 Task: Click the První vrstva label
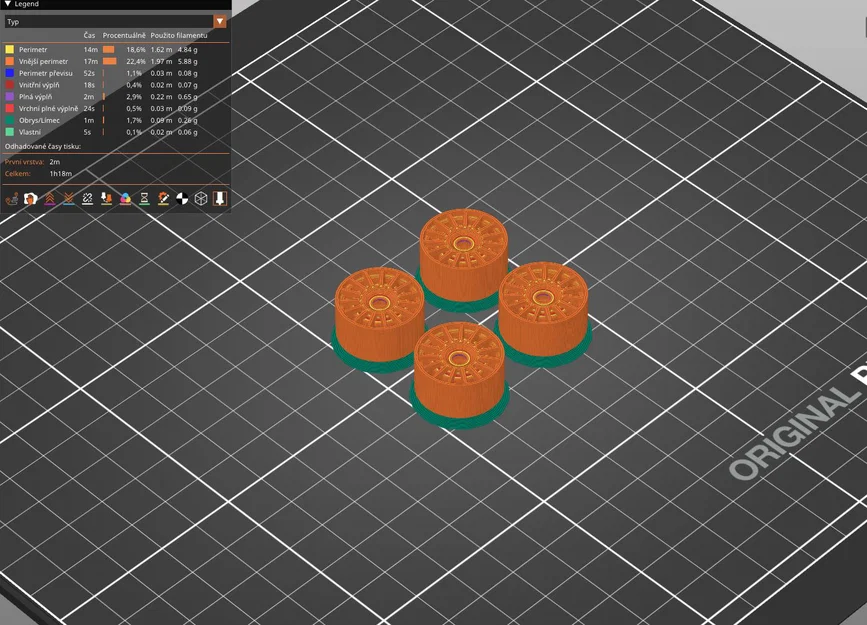click(x=24, y=162)
